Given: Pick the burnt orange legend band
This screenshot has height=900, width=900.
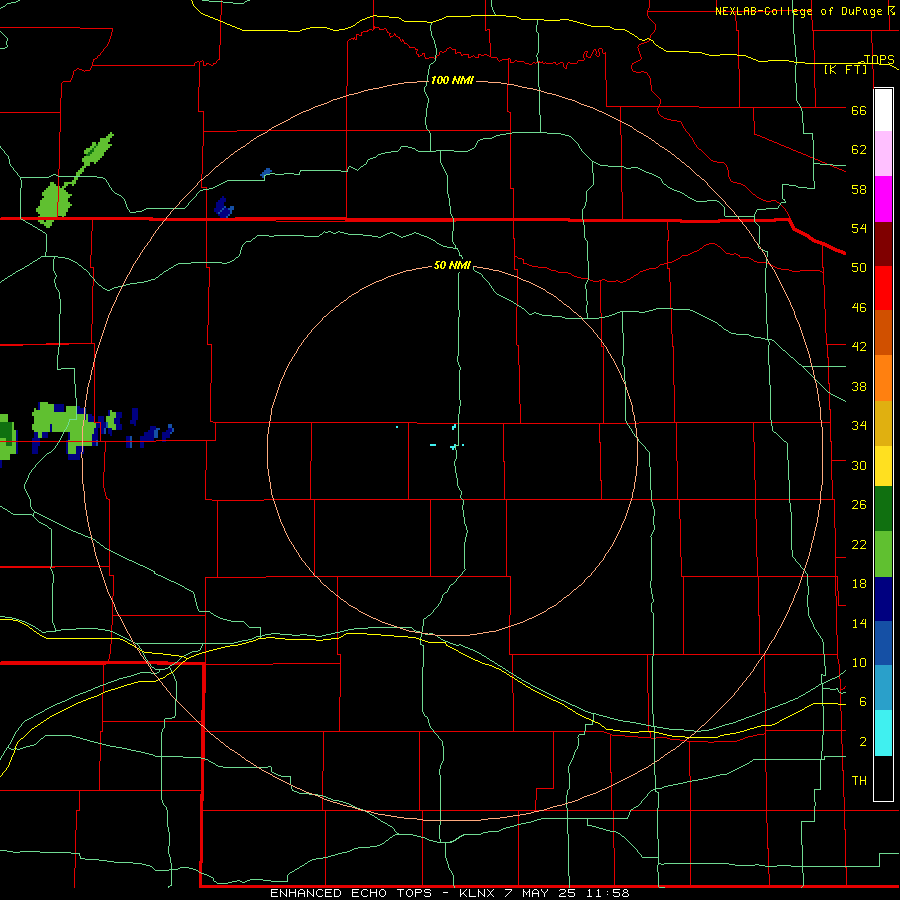Looking at the screenshot, I should coord(883,332).
